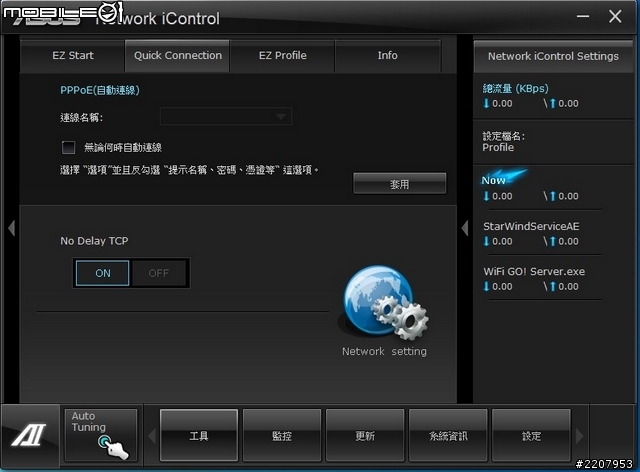The width and height of the screenshot is (640, 472).
Task: Open the 設定 settings button
Action: 531,436
